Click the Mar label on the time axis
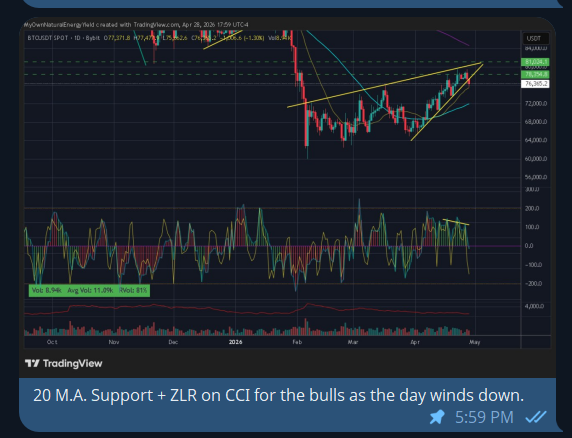The image size is (572, 438). [x=353, y=342]
